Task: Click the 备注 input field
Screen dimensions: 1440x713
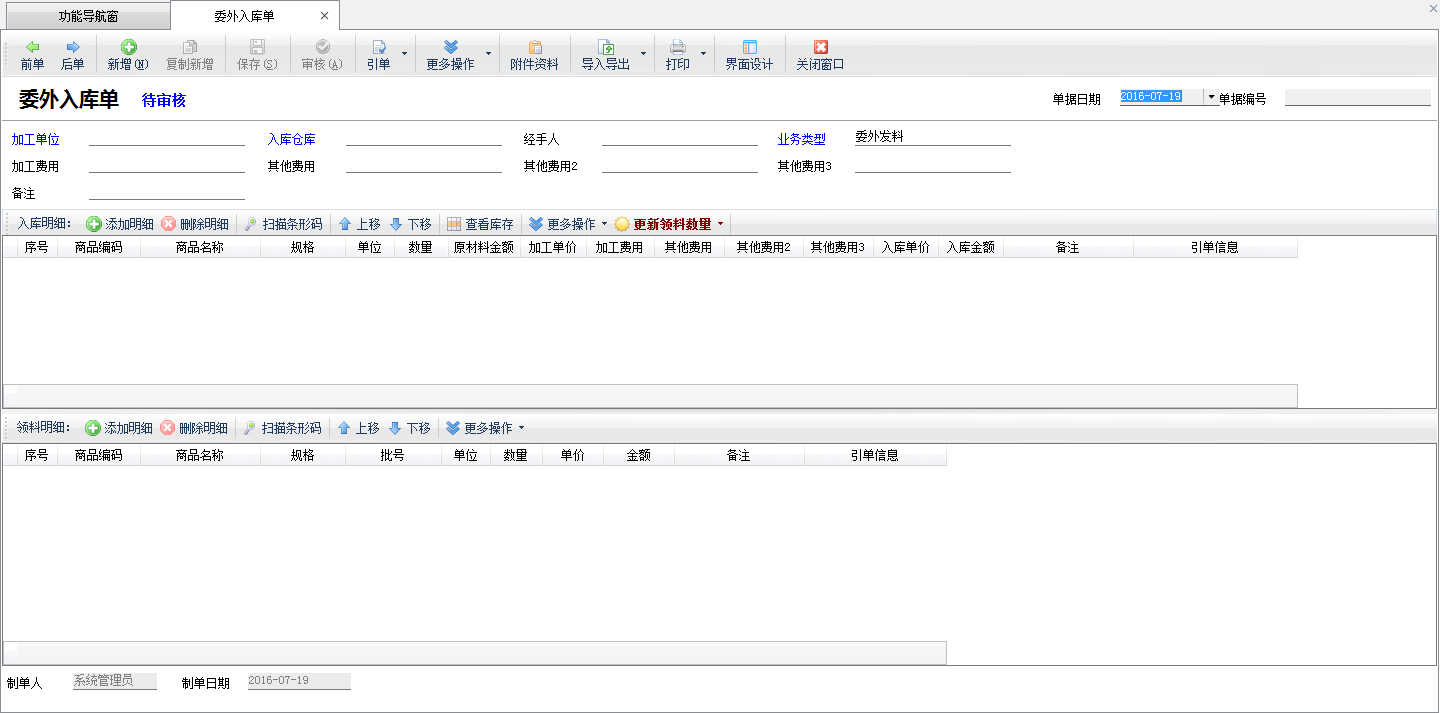Action: pyautogui.click(x=166, y=192)
